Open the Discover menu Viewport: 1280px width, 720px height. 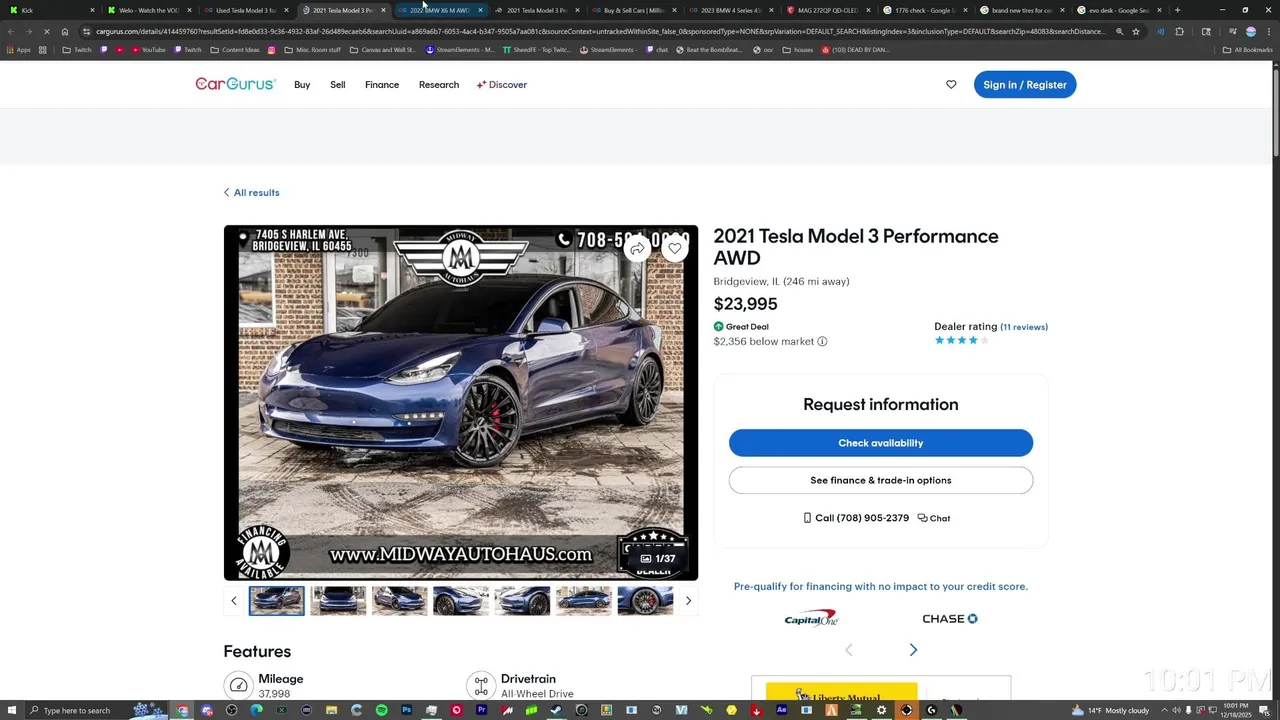pyautogui.click(x=502, y=85)
